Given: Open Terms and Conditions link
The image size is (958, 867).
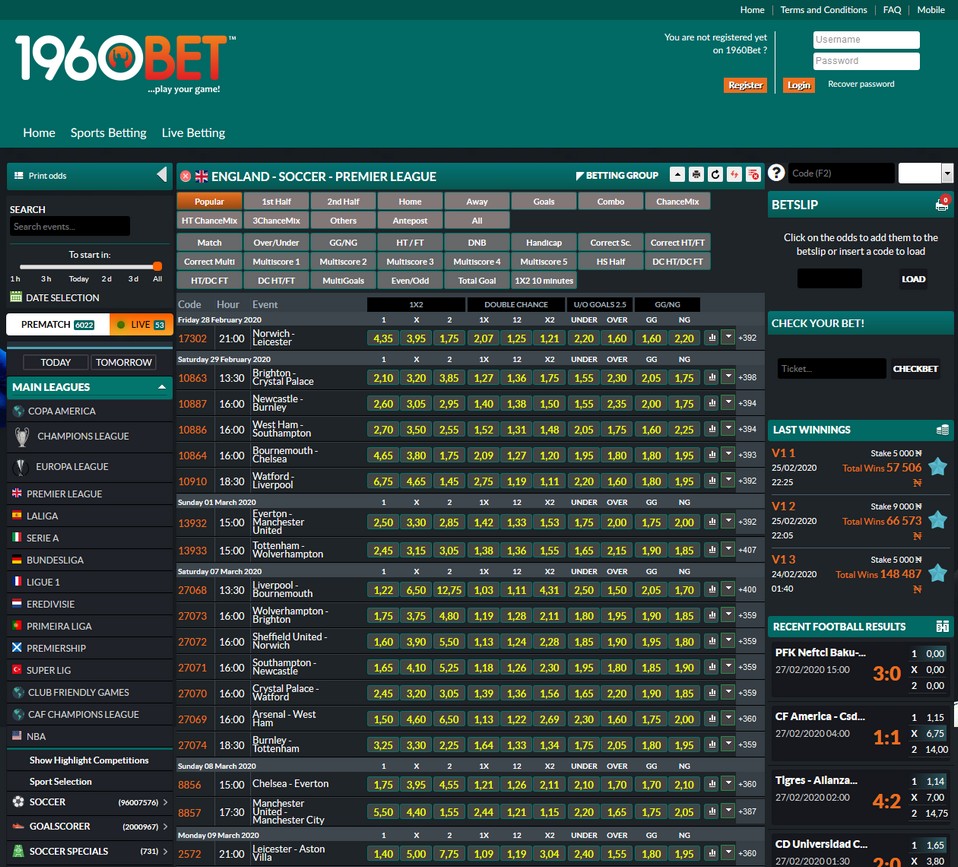Looking at the screenshot, I should point(824,10).
